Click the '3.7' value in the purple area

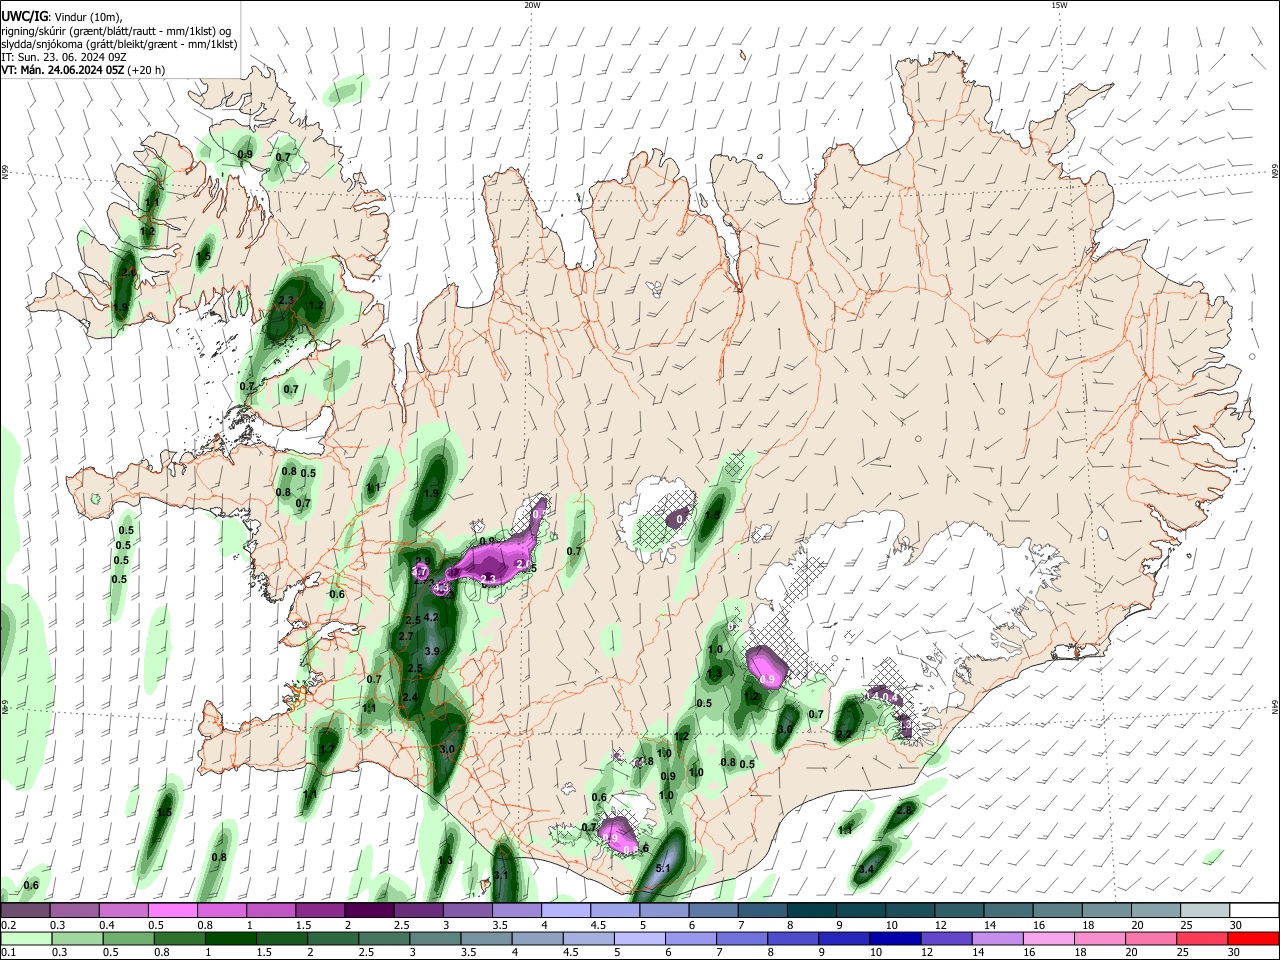pyautogui.click(x=420, y=571)
